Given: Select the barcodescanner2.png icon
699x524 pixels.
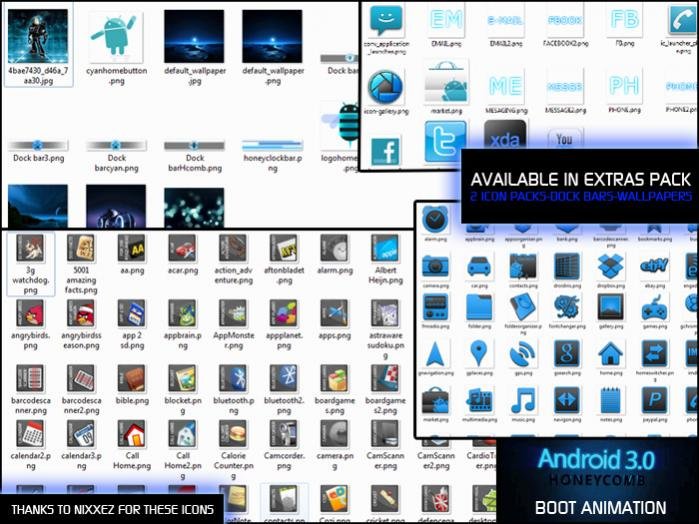Looking at the screenshot, I should (81, 378).
